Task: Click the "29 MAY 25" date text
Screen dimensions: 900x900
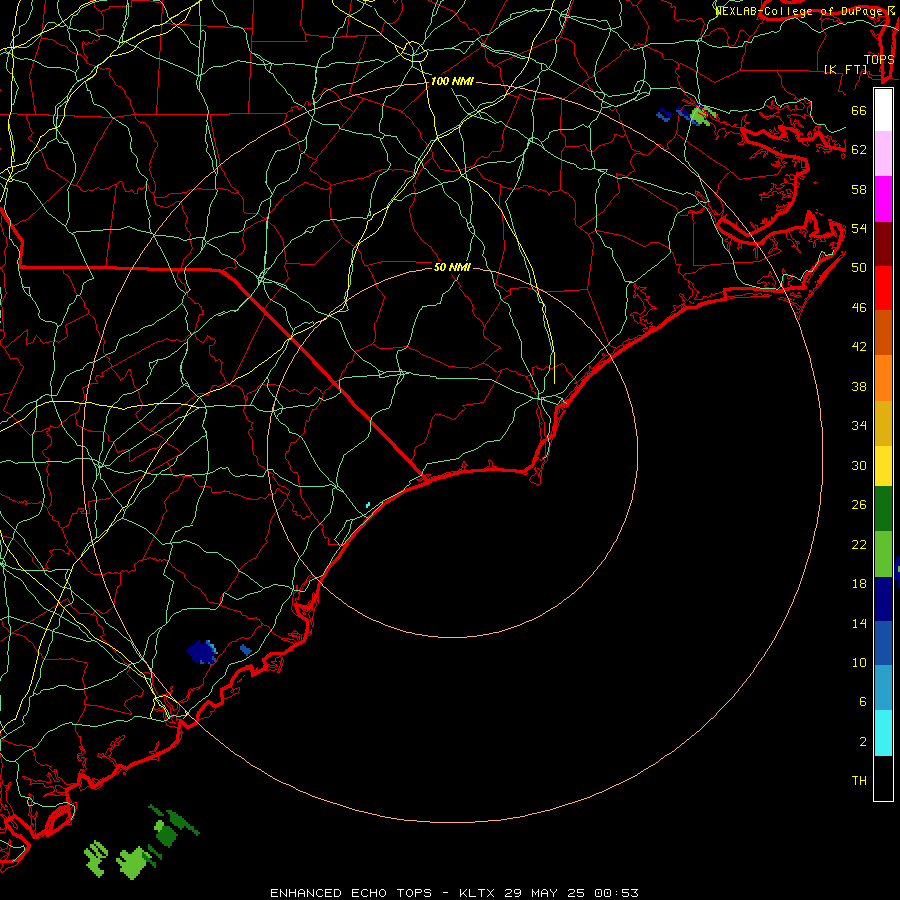Action: (x=545, y=893)
